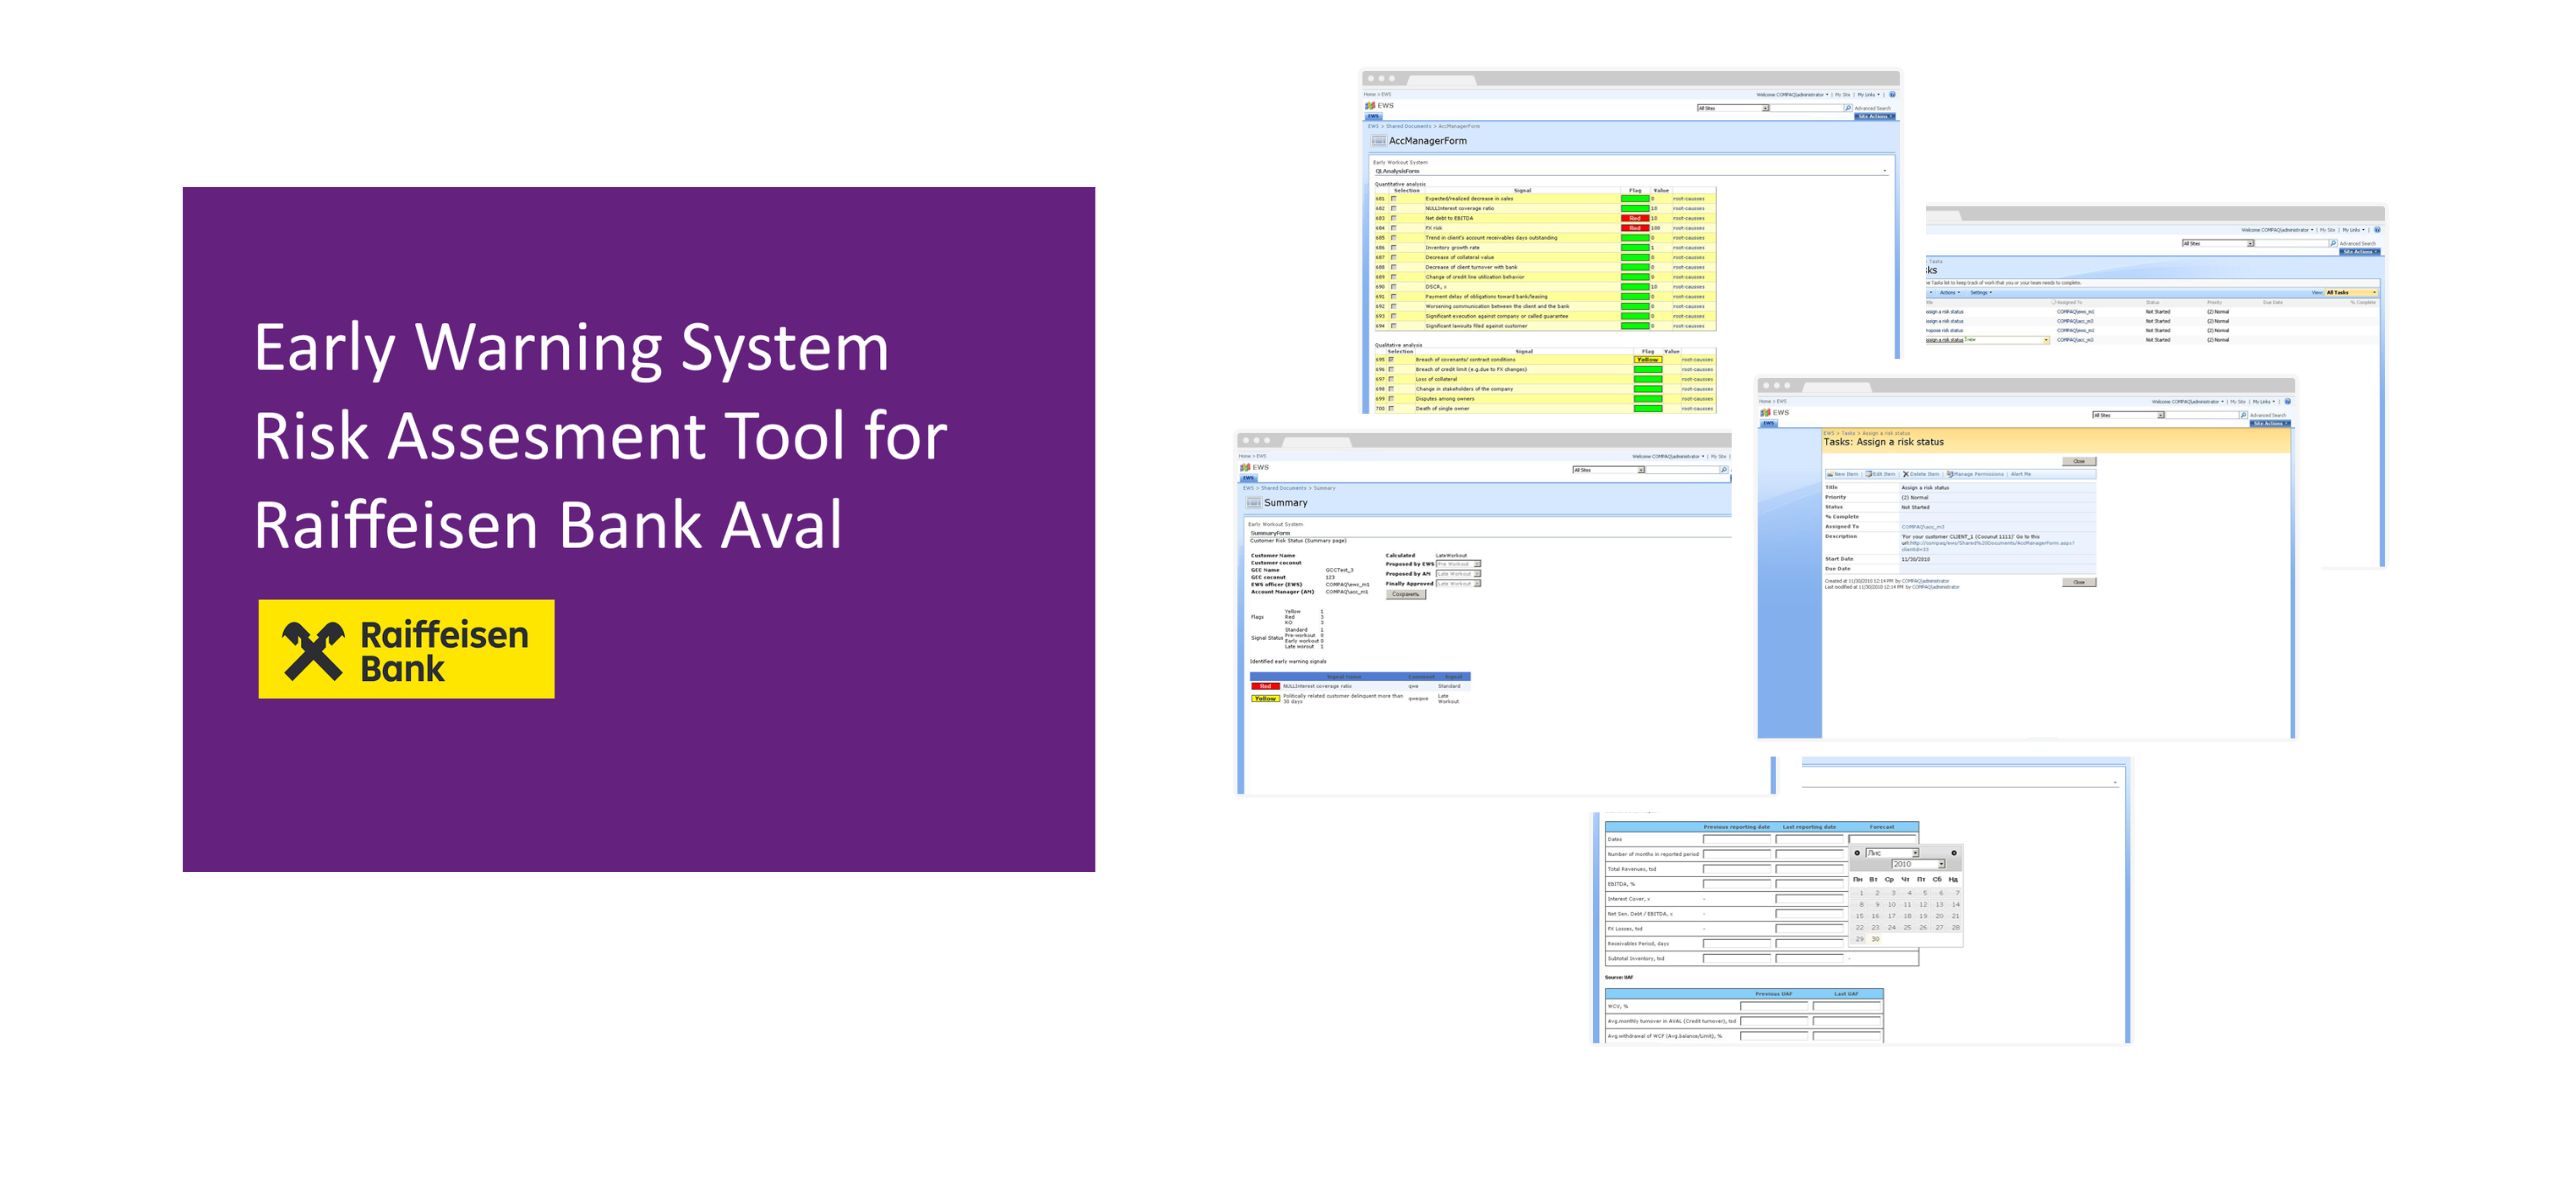Open the help icon in AccManagerForm window
Viewport: 2576px width, 1180px height.
[1892, 94]
